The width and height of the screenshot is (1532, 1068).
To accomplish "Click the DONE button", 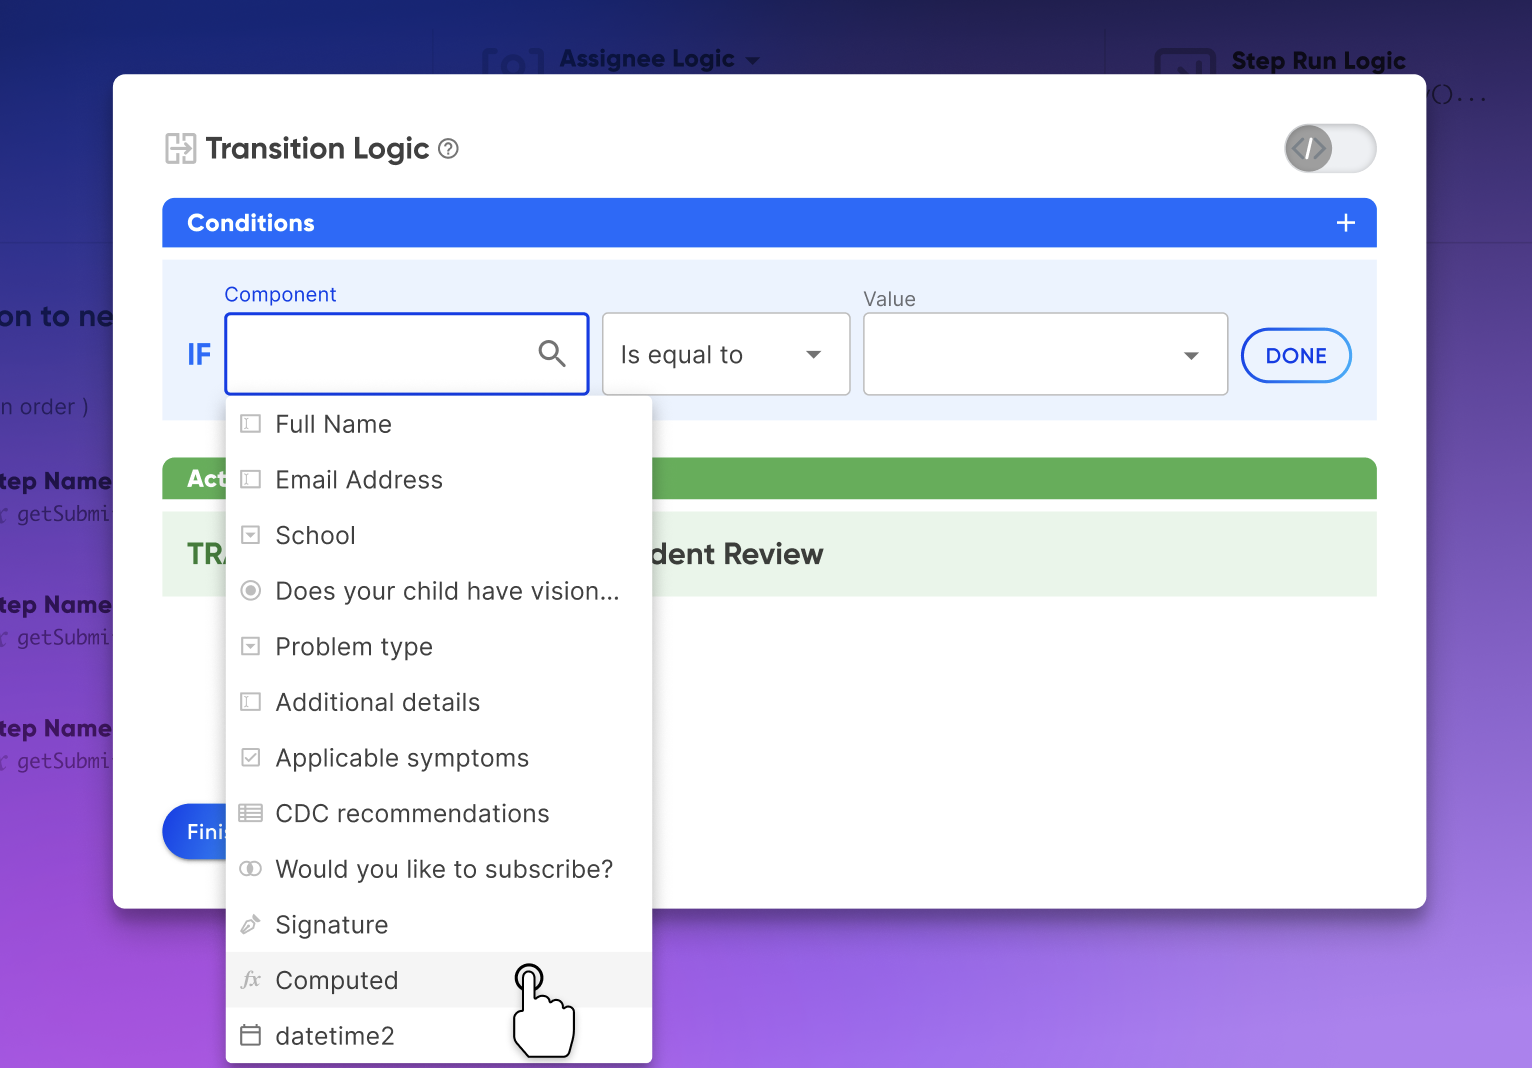I will coord(1296,355).
